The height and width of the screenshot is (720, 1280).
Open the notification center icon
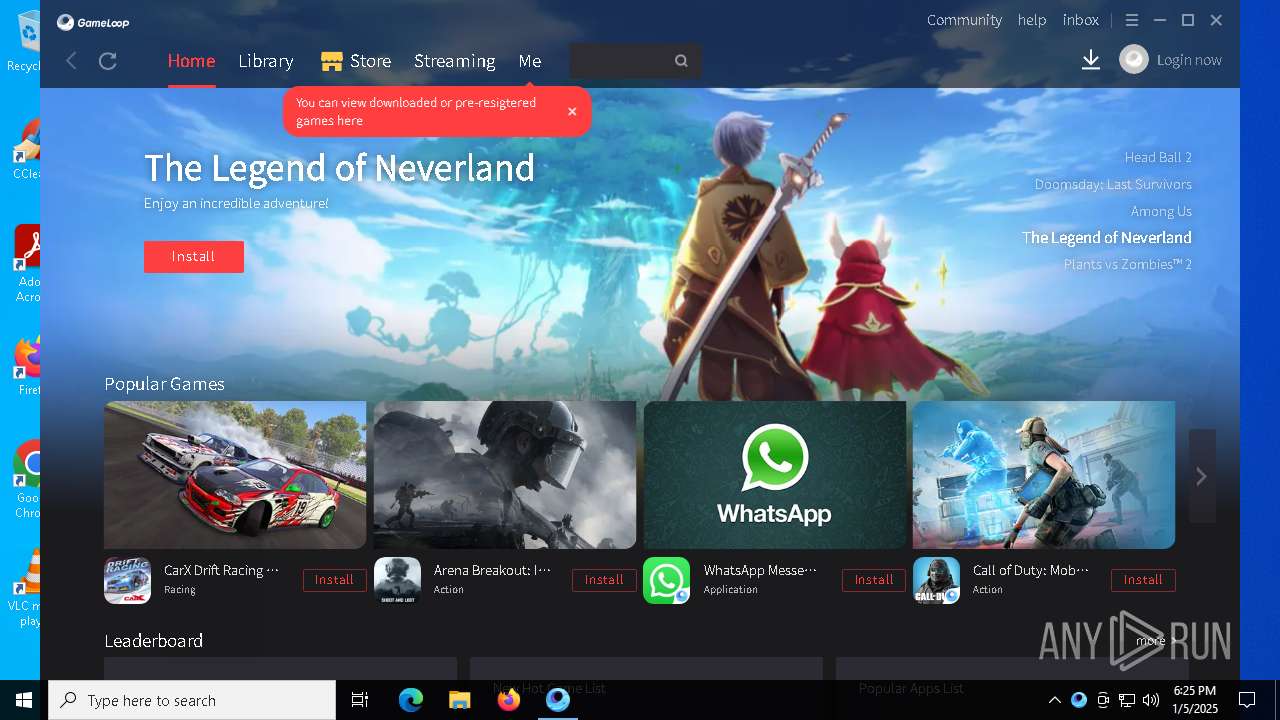(1247, 700)
